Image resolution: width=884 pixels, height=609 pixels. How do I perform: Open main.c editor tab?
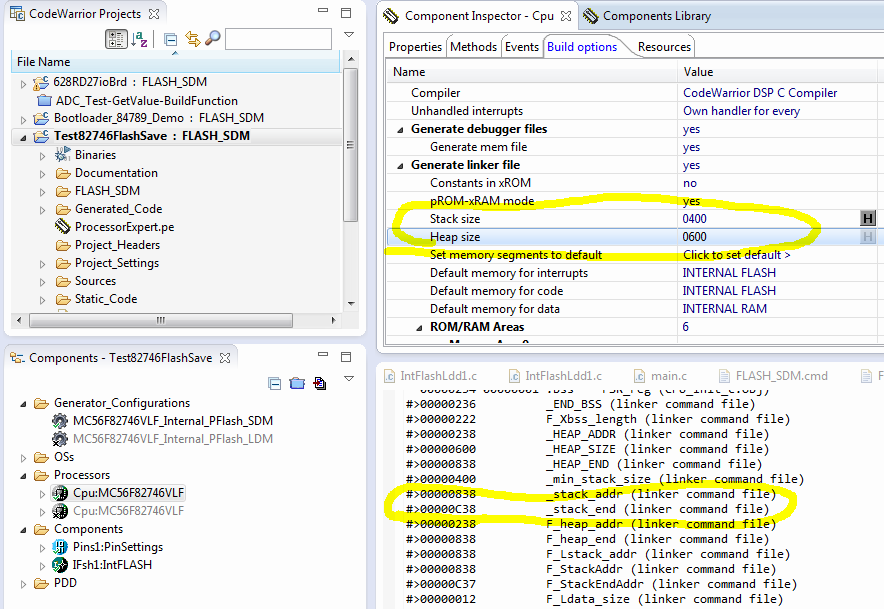point(660,376)
